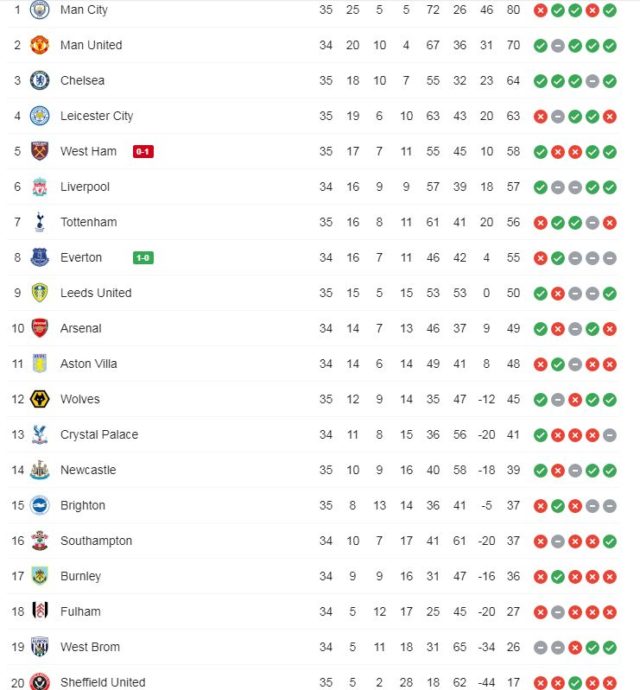Open West Ham's 0-1 live score badge
The image size is (640, 690).
coord(143,152)
